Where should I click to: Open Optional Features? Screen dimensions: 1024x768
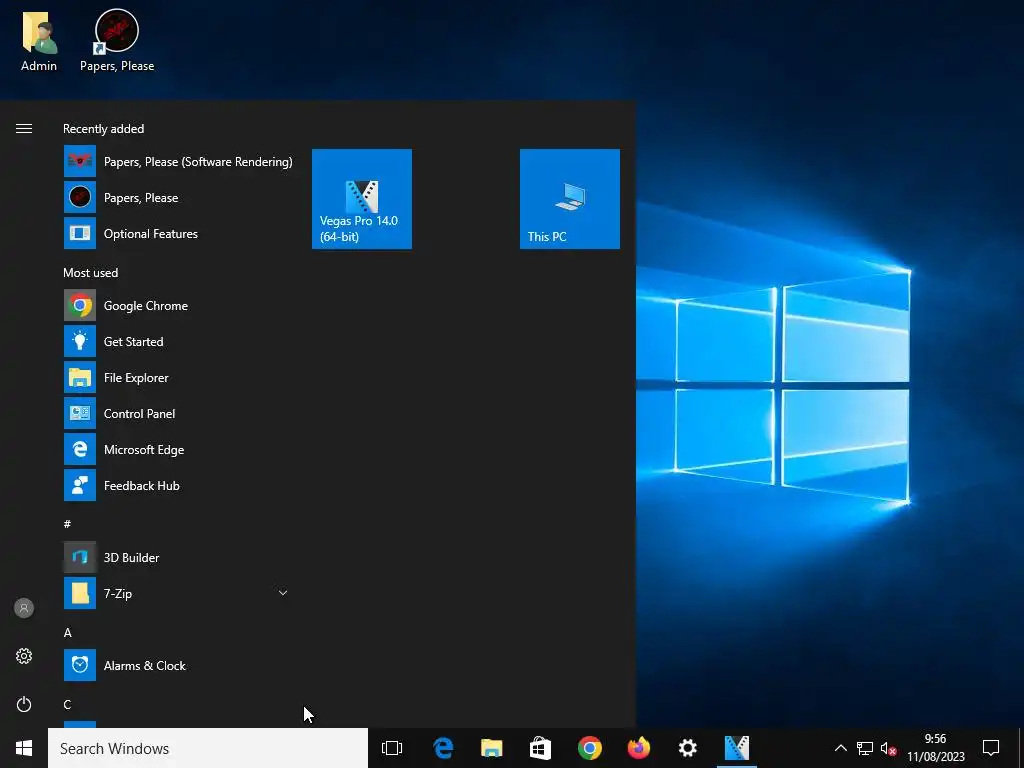click(178, 234)
